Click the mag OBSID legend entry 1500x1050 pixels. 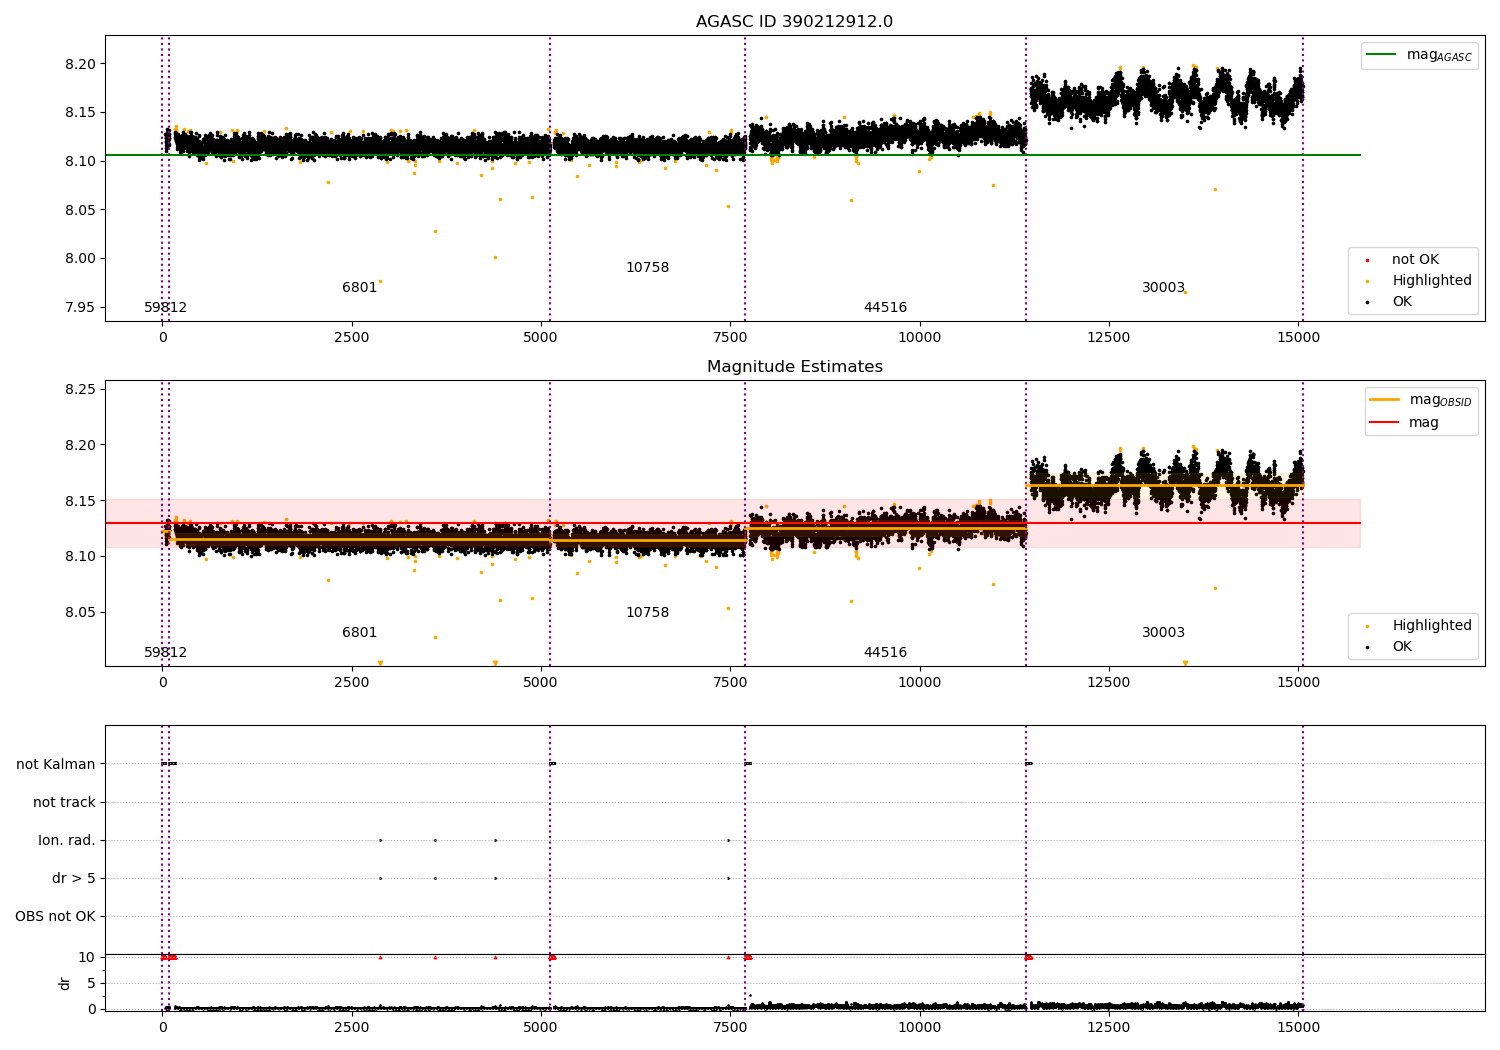pyautogui.click(x=1420, y=400)
